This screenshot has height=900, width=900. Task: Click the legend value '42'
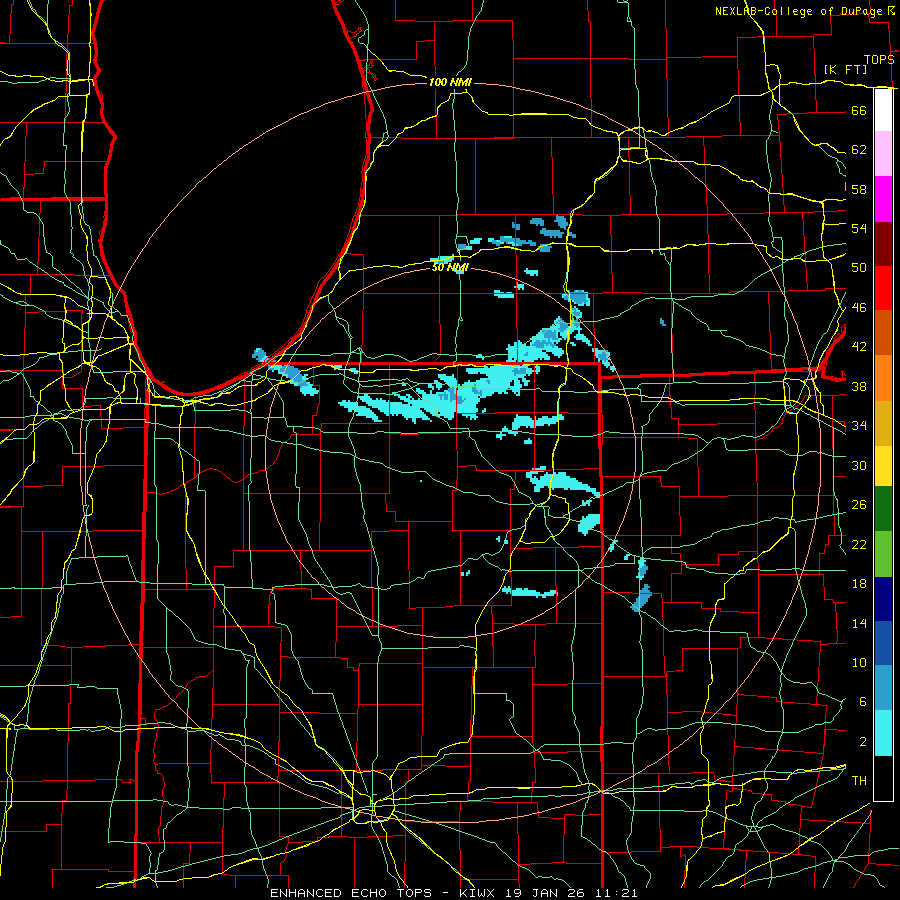[x=859, y=347]
